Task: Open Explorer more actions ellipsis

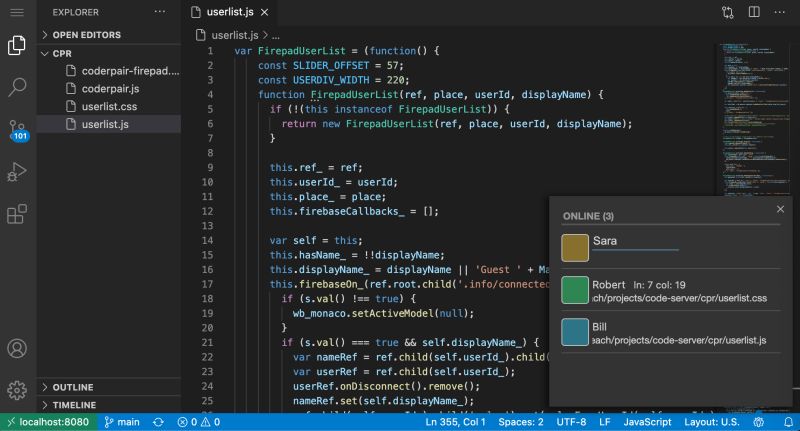Action: click(160, 12)
